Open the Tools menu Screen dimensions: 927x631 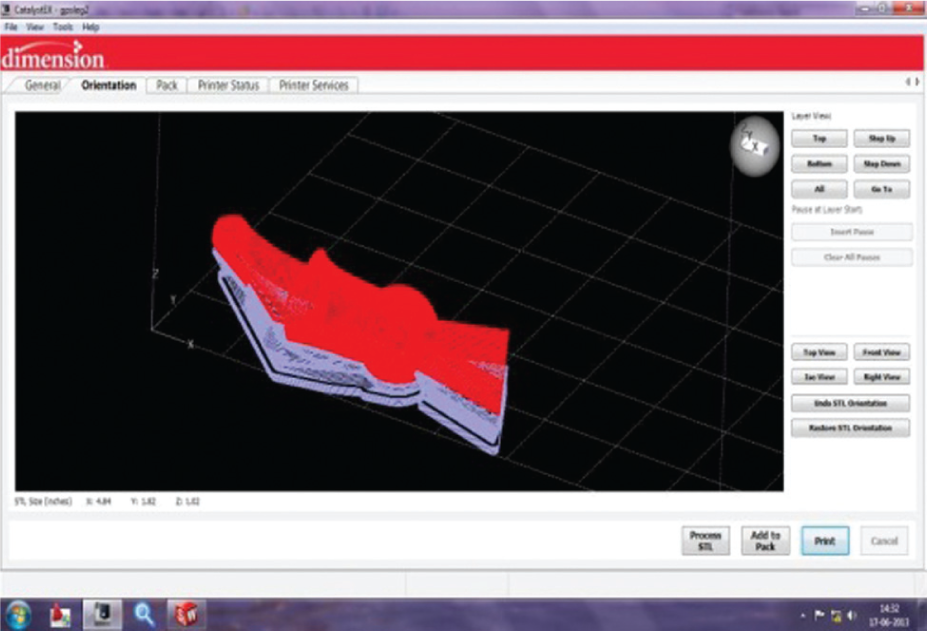[x=62, y=27]
